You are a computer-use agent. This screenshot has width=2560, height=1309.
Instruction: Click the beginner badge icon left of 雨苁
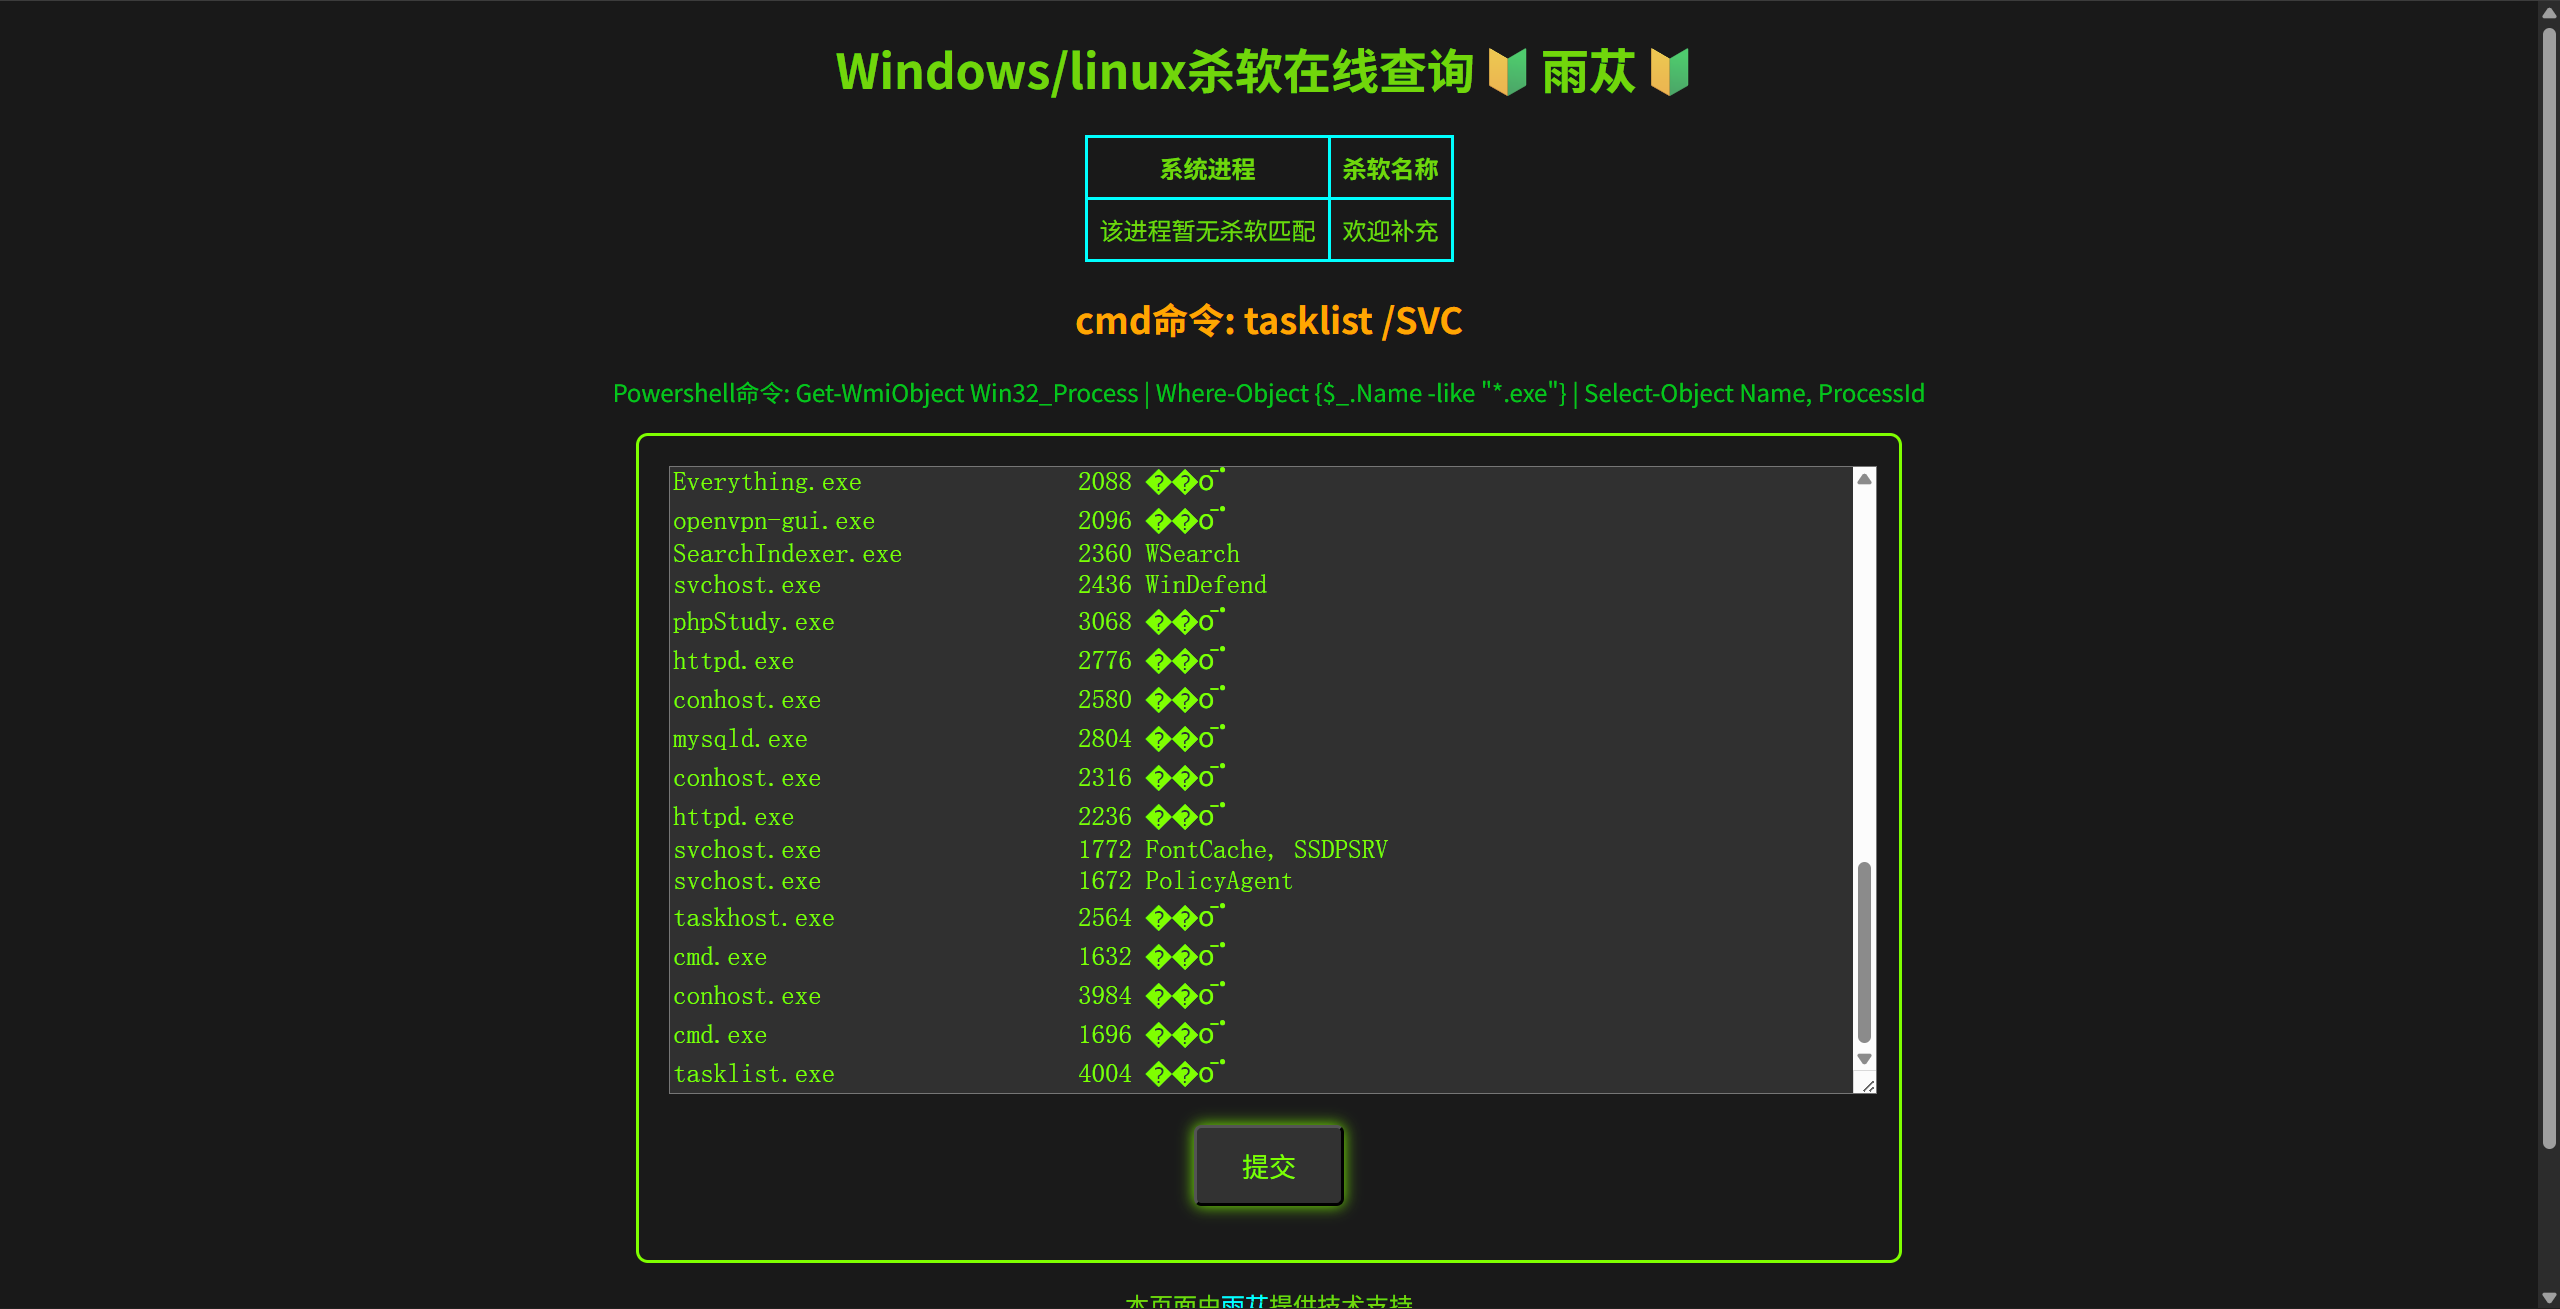1507,72
